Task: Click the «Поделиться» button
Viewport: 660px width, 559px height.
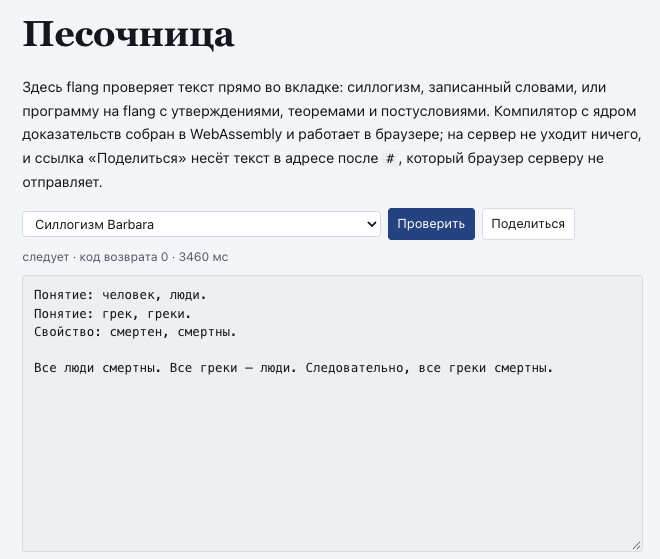Action: pos(528,224)
